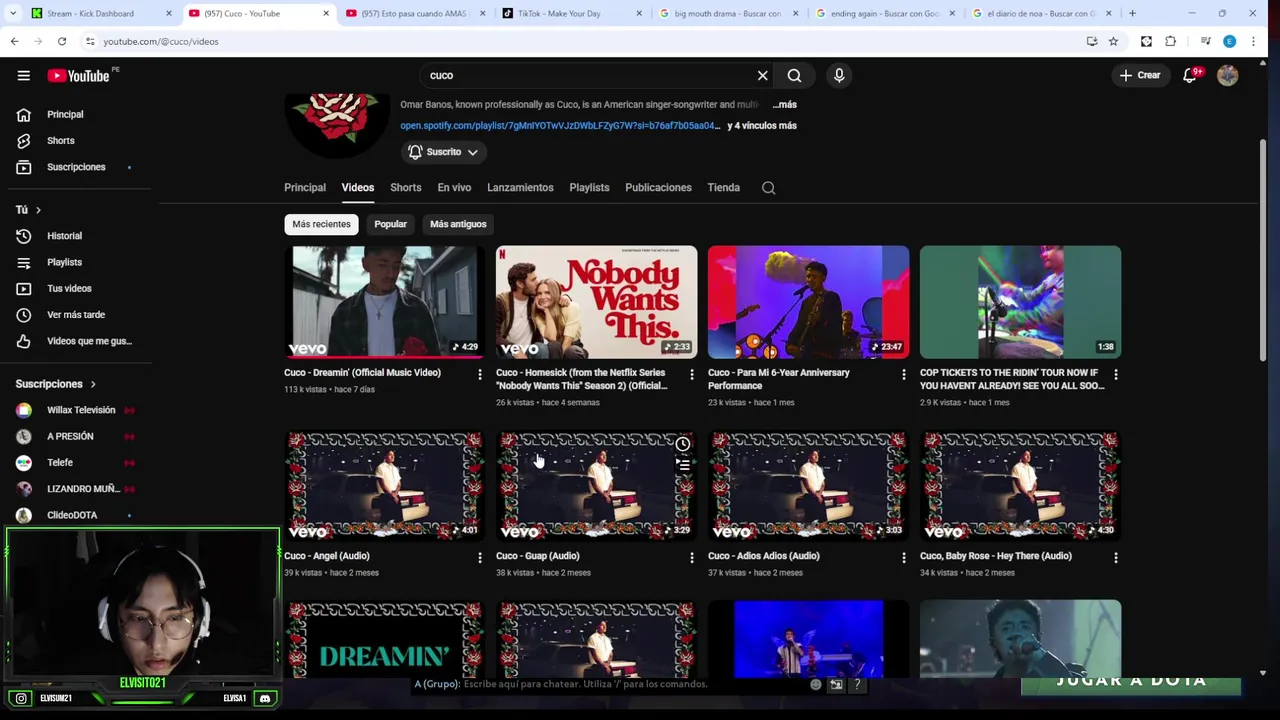
Task: Open the Spotify playlist link
Action: coord(560,126)
